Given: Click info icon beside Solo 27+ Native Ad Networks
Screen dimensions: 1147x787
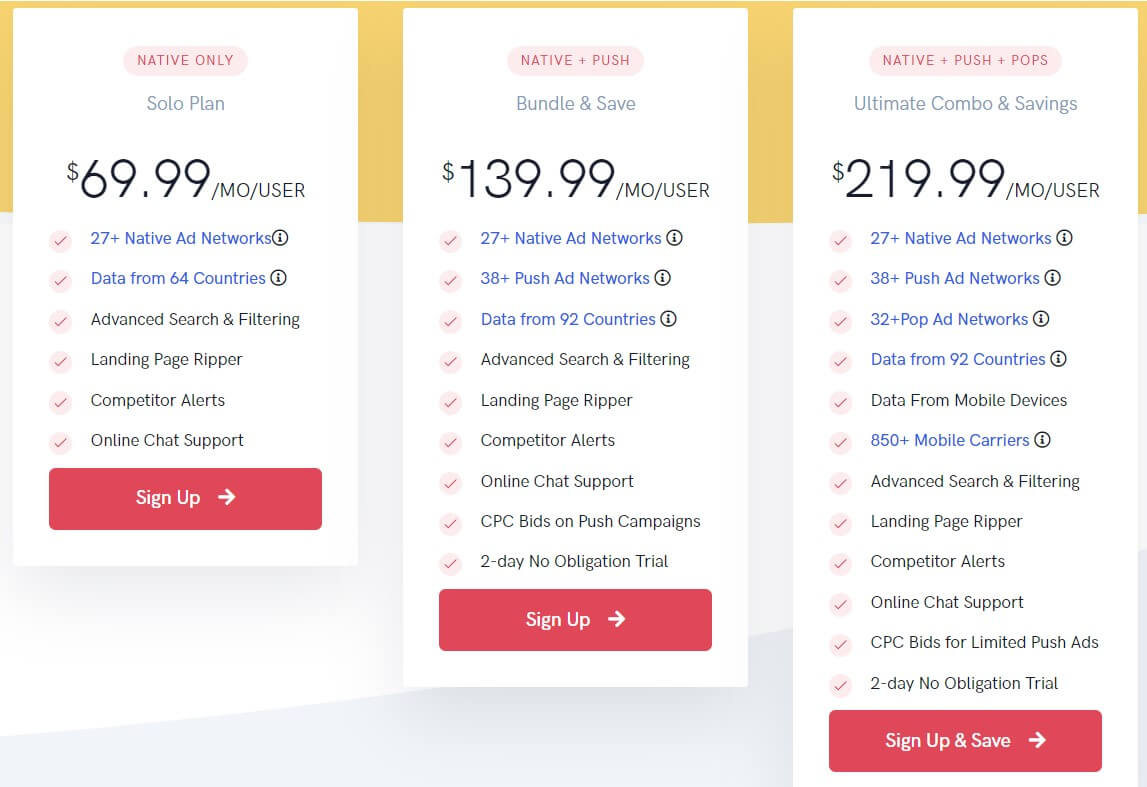Looking at the screenshot, I should [281, 238].
